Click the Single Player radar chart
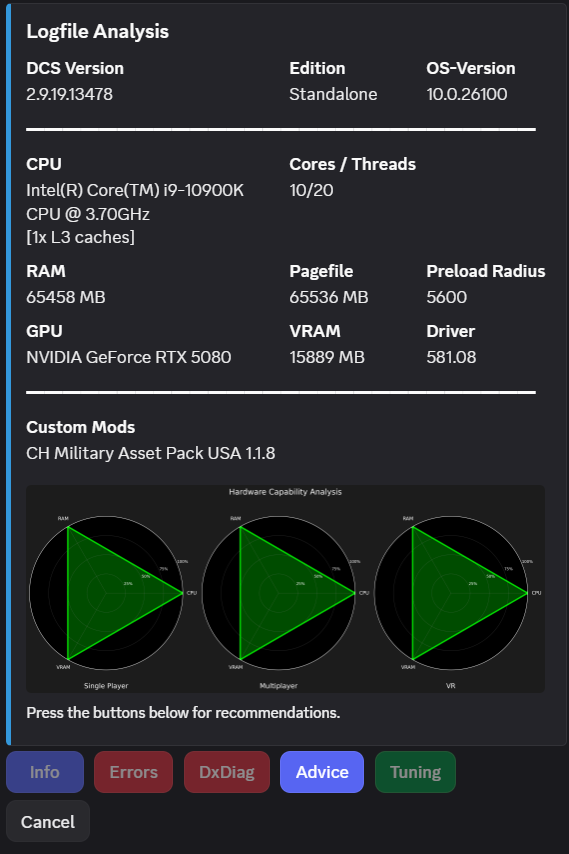Screen dimensions: 569x854 [x=106, y=593]
